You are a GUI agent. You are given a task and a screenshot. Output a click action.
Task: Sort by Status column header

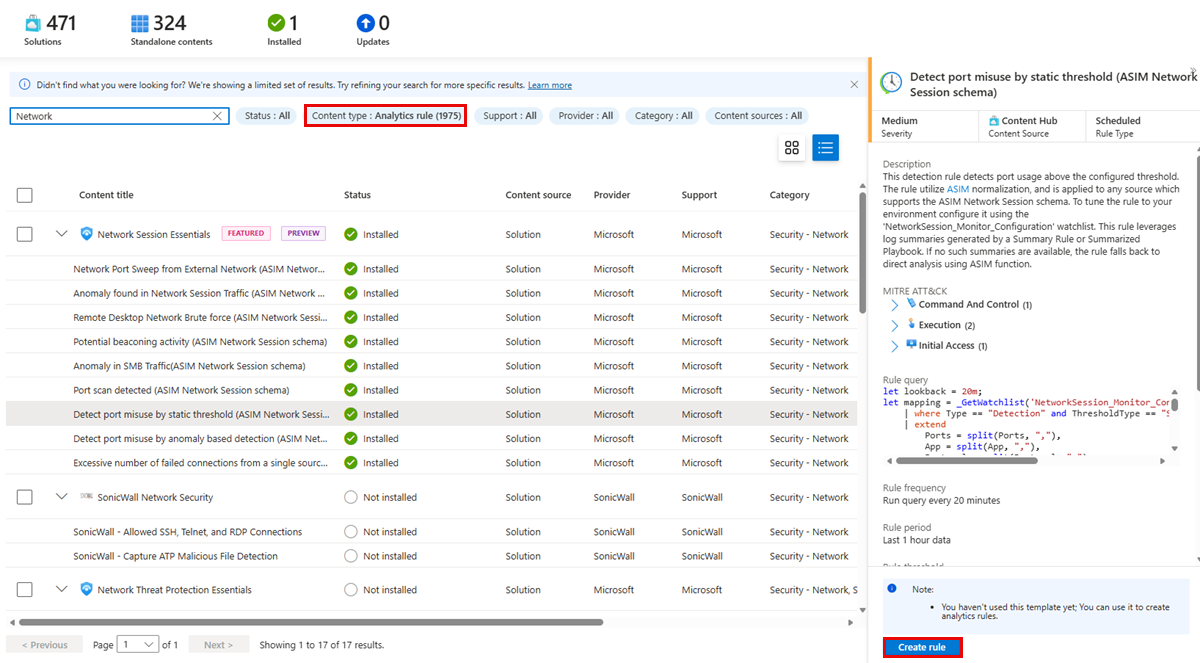click(357, 195)
